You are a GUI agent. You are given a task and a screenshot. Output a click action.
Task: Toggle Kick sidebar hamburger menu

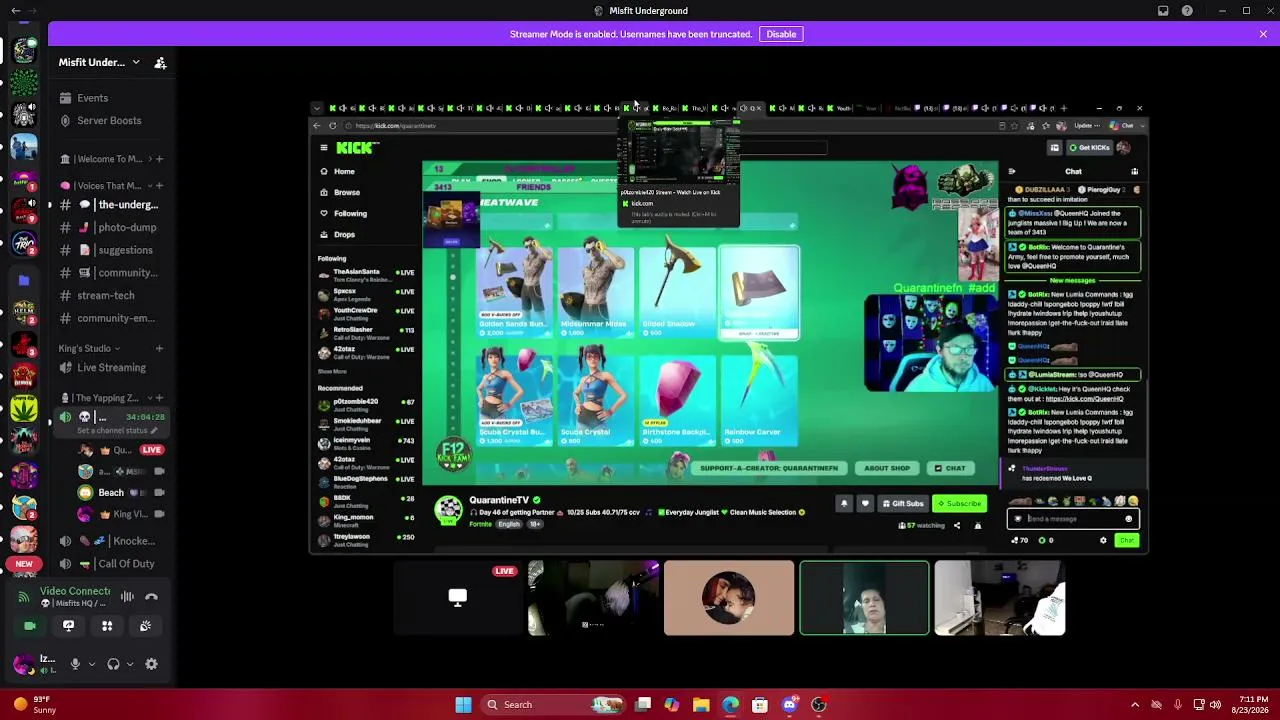(323, 148)
